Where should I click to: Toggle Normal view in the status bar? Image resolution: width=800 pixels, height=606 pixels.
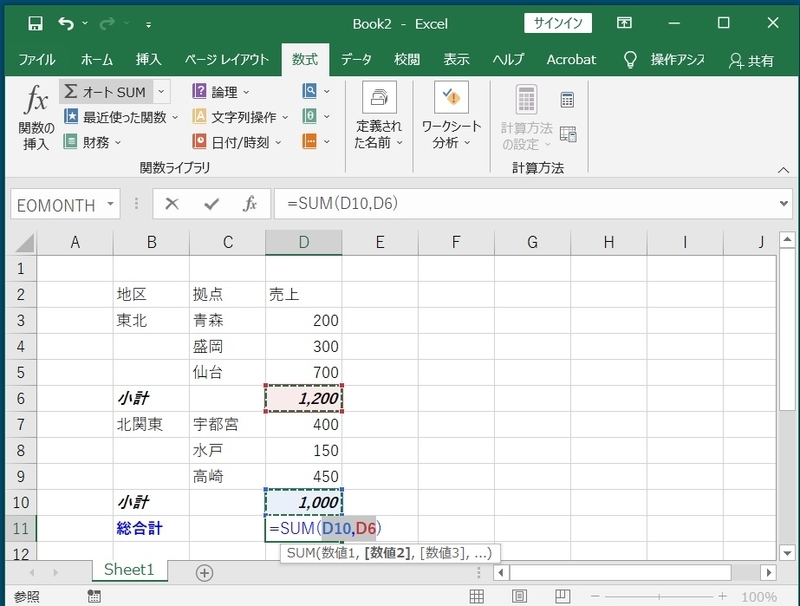pyautogui.click(x=476, y=595)
